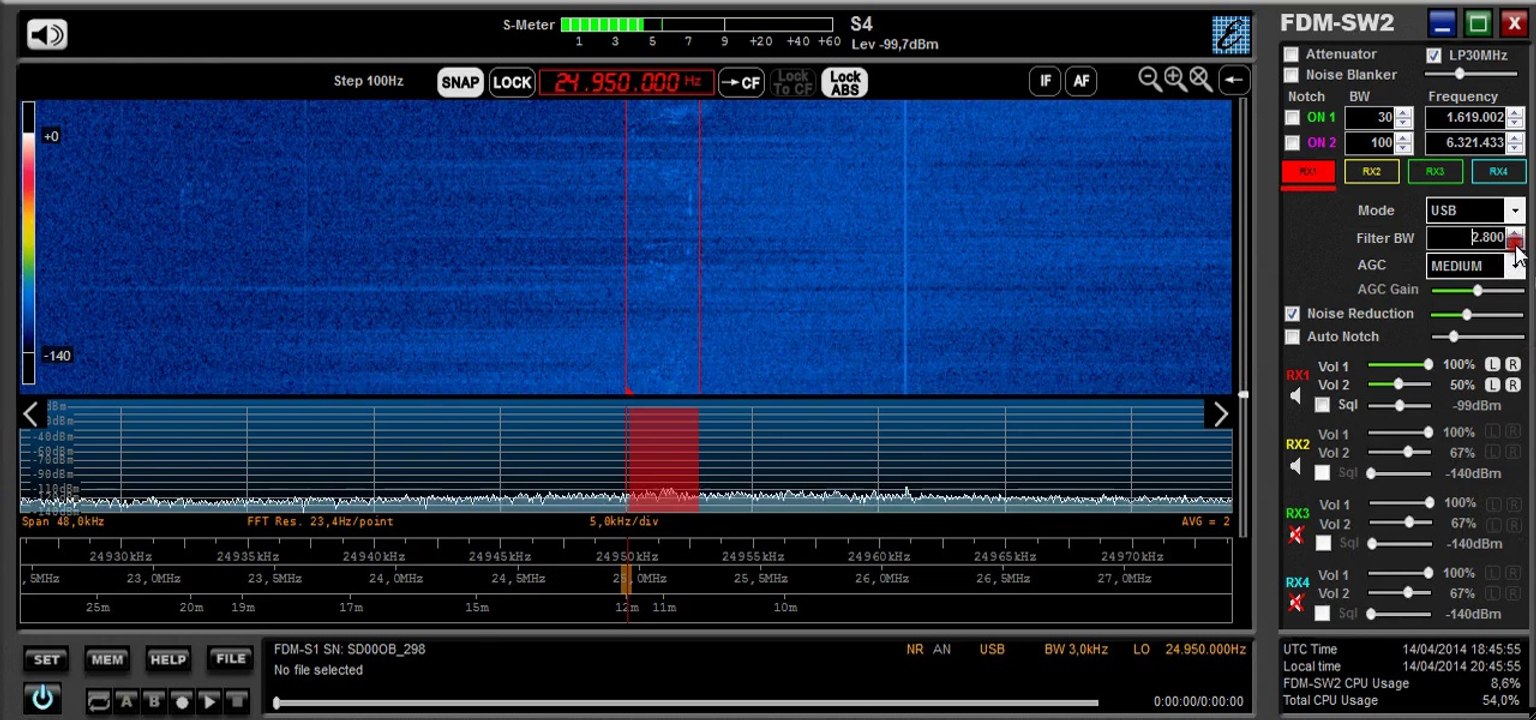
Task: Enable RX1 Sql squelch checkbox
Action: [x=1322, y=405]
